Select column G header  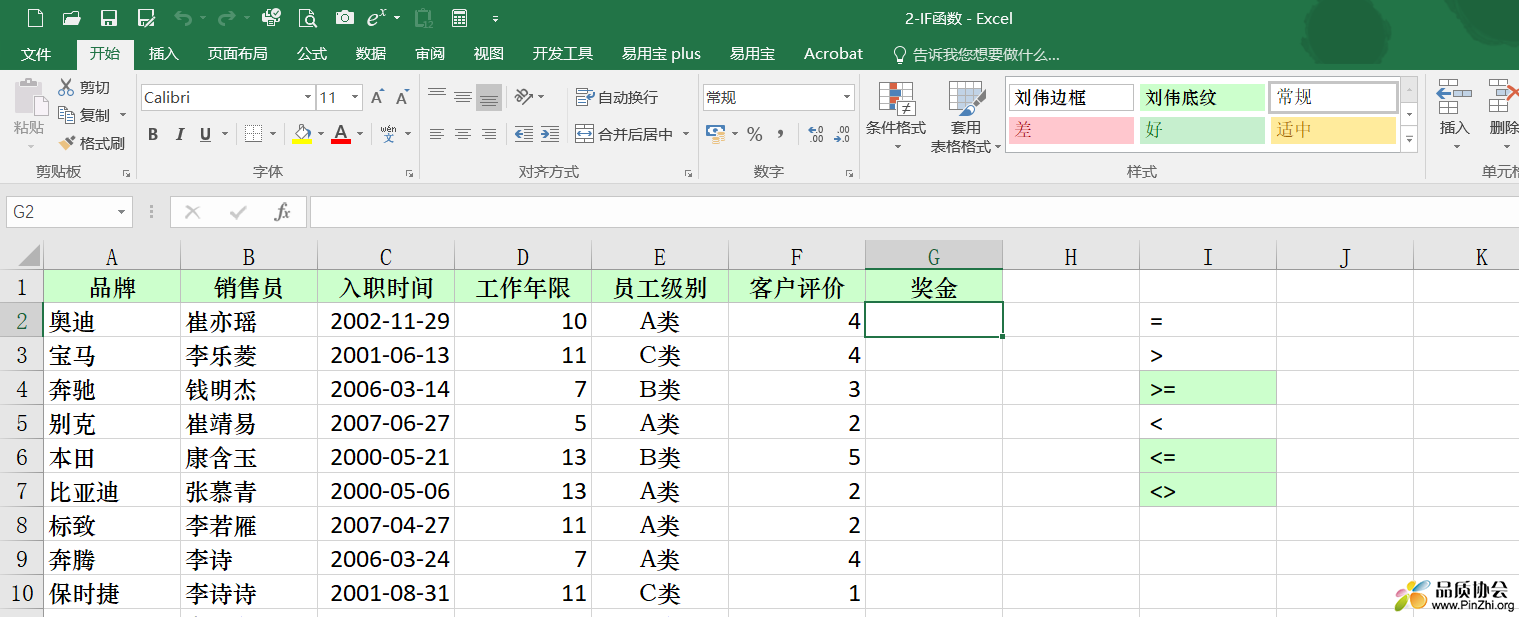click(934, 257)
